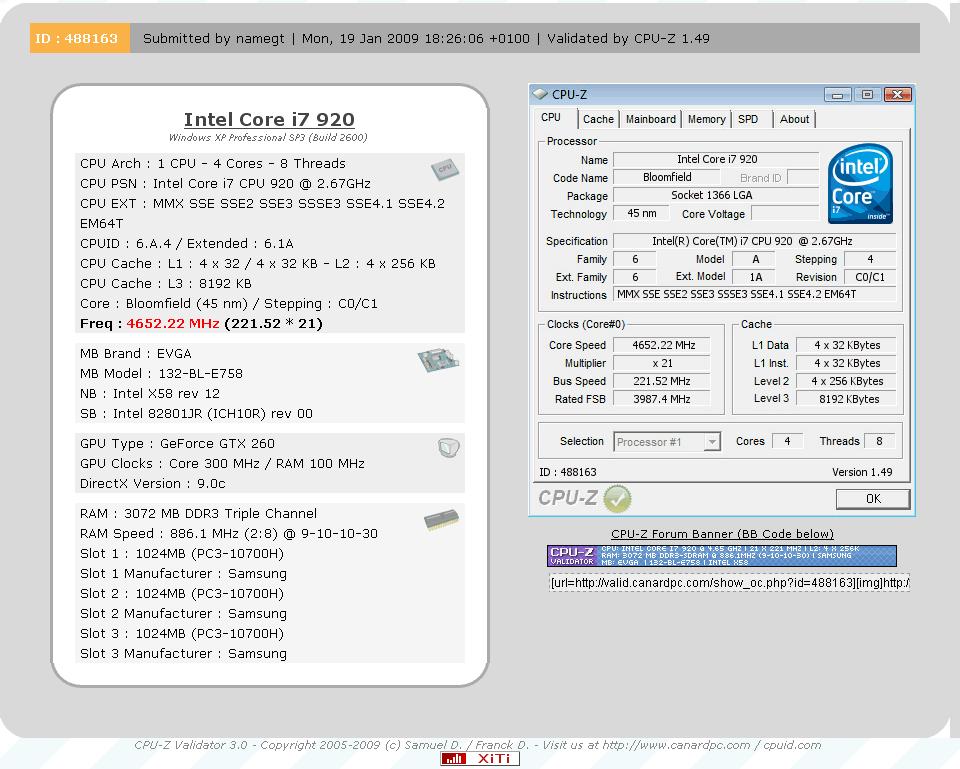The width and height of the screenshot is (960, 769).
Task: Click the Technology field 45 nm
Action: [x=640, y=213]
